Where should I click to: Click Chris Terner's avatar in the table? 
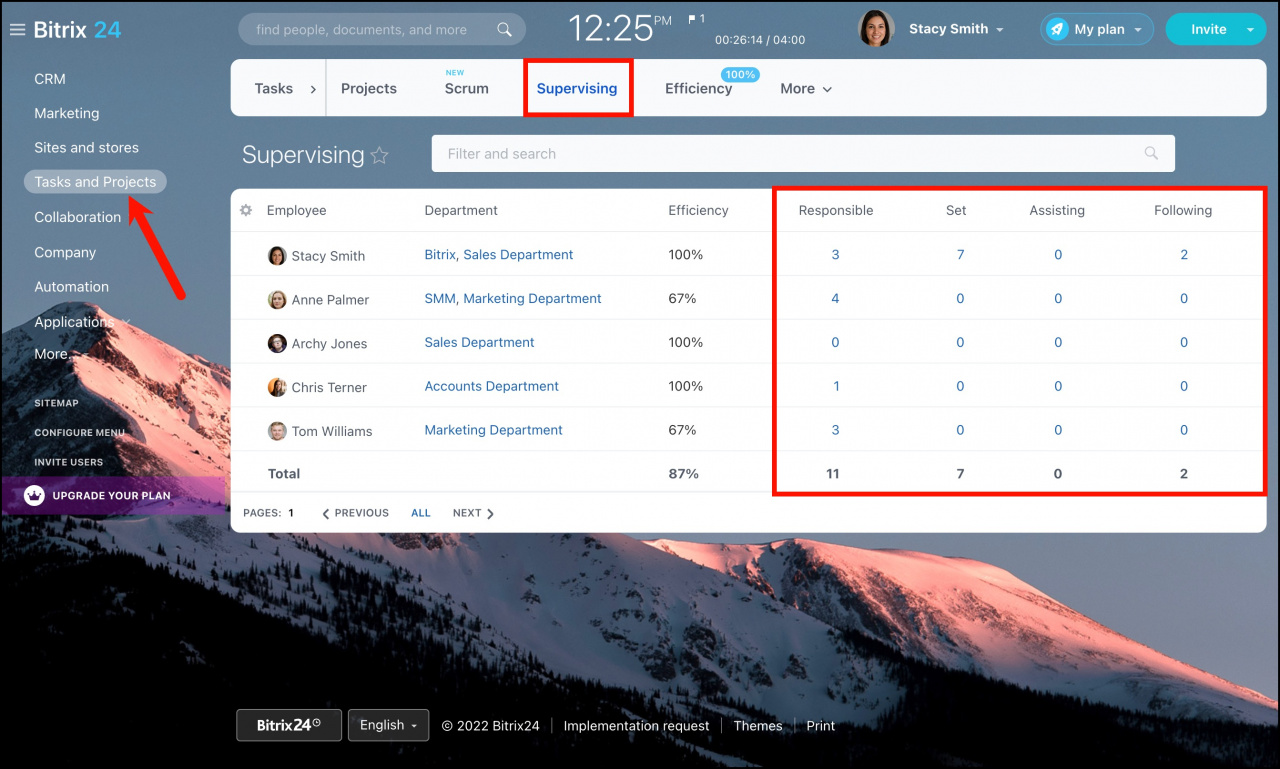277,388
